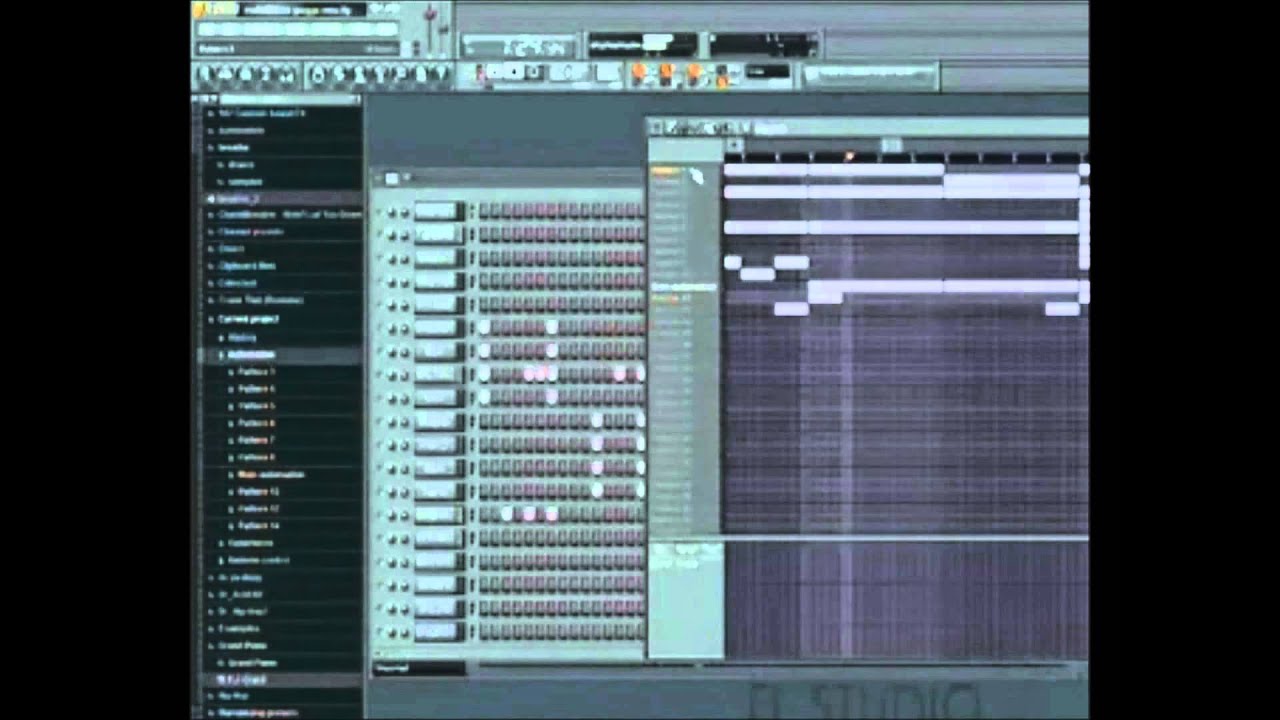
Task: Toggle the first step of topmost channel
Action: click(484, 211)
